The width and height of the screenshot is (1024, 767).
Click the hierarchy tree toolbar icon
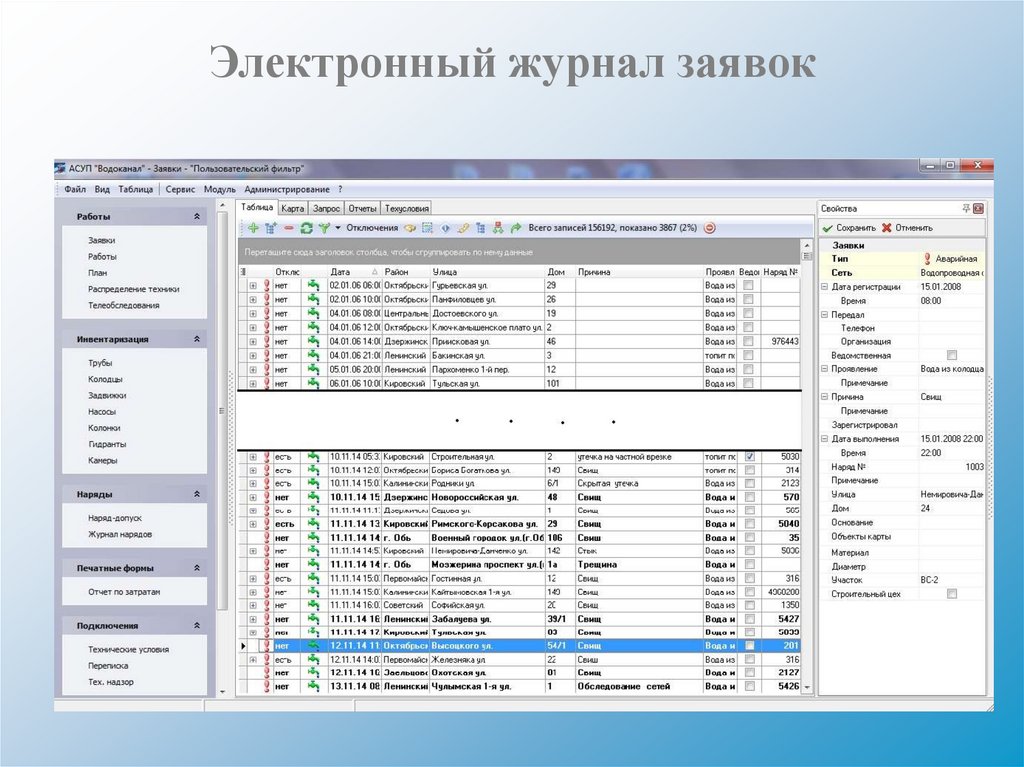498,228
